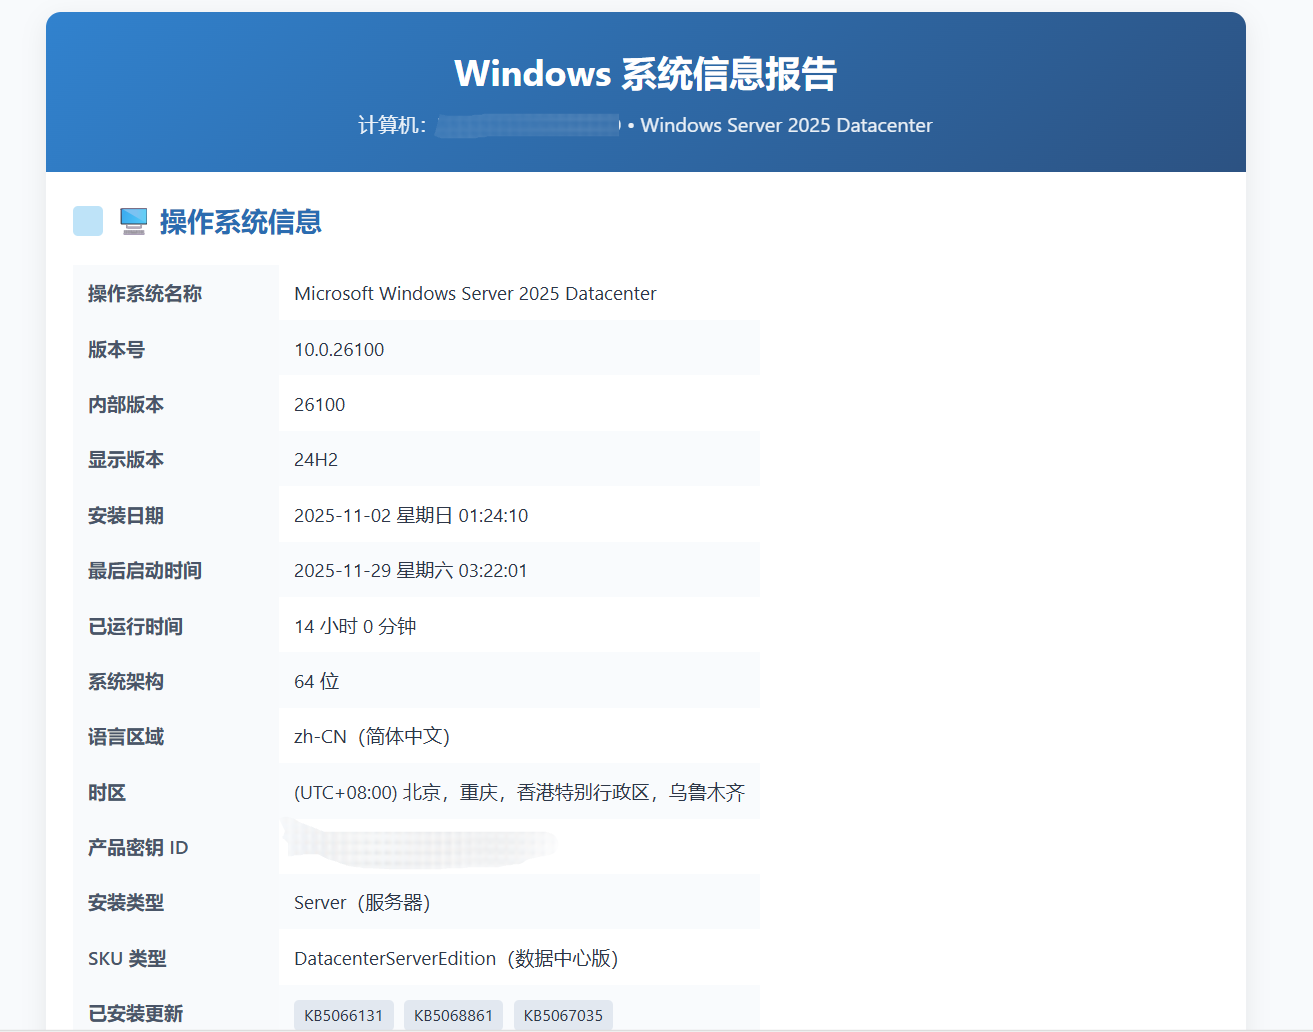Screen dimensions: 1313x1032
Task: Click the Microsoft Windows Server 2025 Datacenter value
Action: (475, 293)
